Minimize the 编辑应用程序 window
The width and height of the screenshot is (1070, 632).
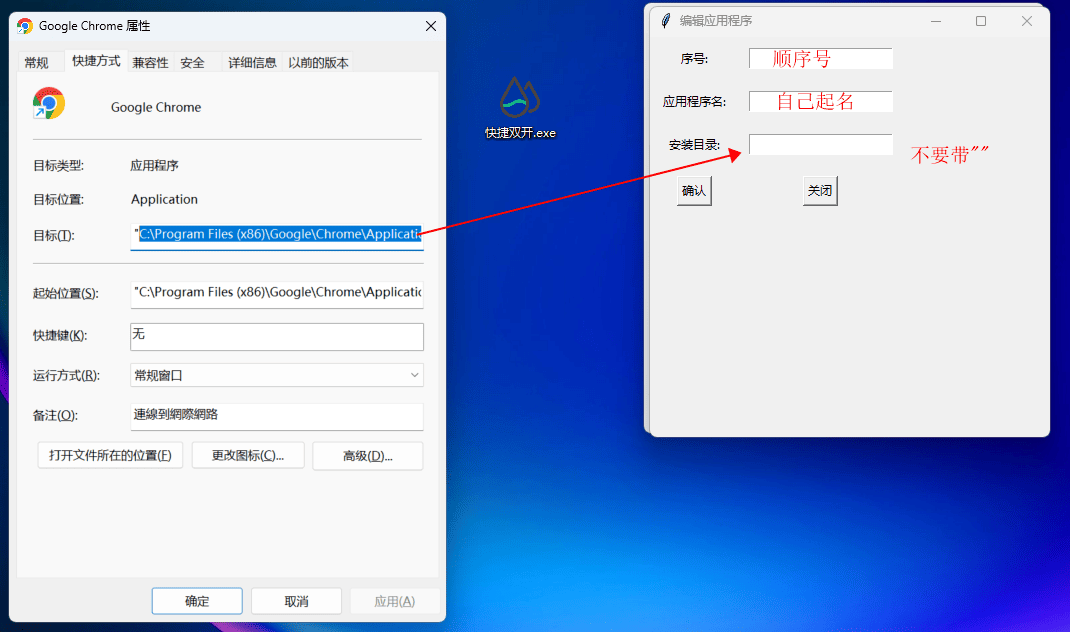pos(936,21)
